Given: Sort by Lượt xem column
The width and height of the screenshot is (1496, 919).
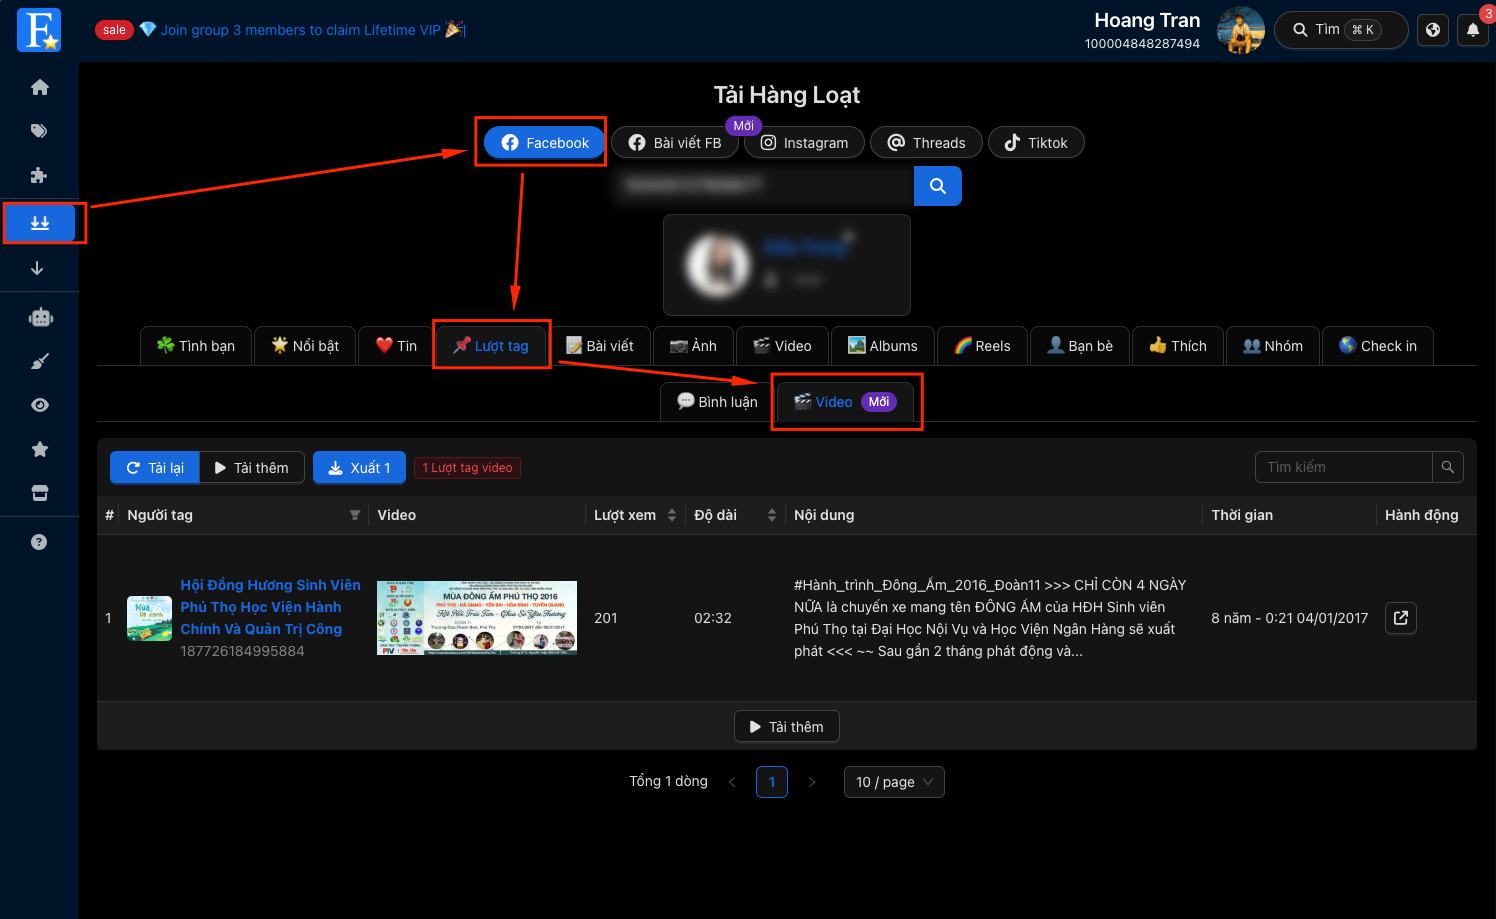Looking at the screenshot, I should (x=672, y=515).
